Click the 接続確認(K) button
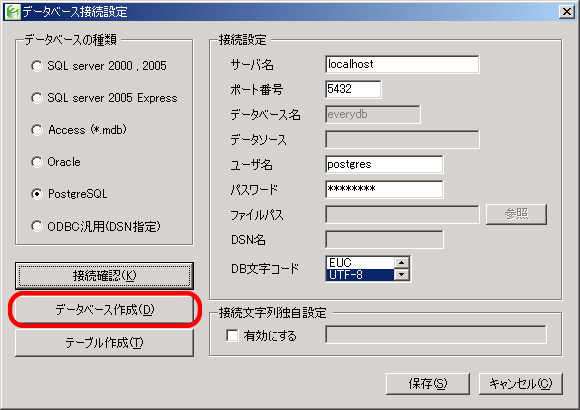Screen dimensions: 580x410 point(104,276)
